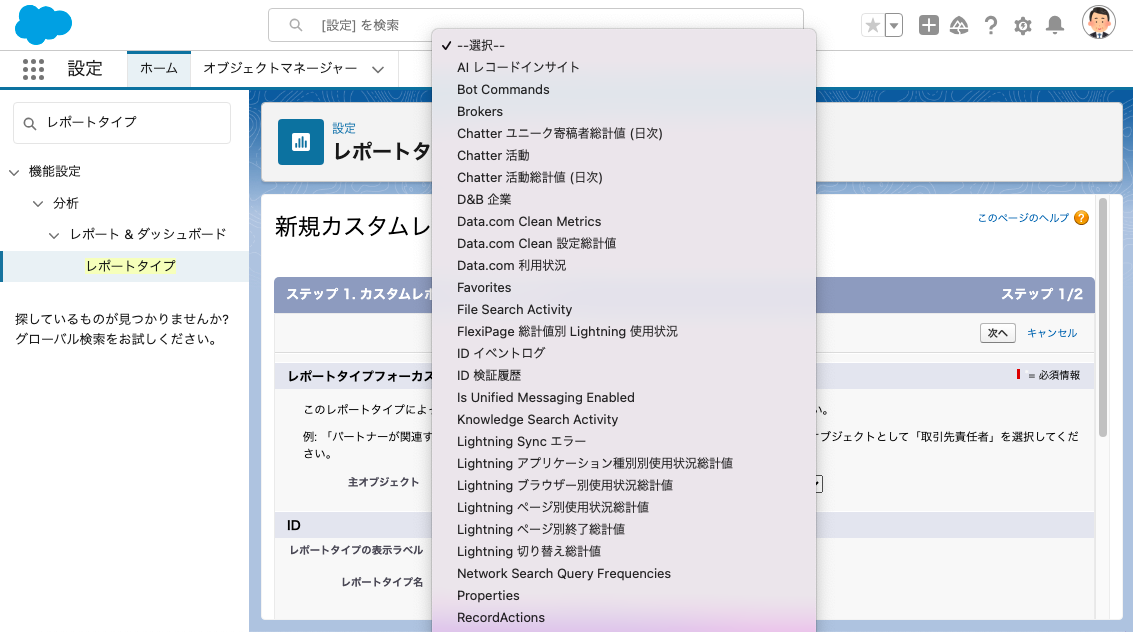Select RecordActions from the list
Viewport: 1133px width, 632px height.
coord(624,618)
